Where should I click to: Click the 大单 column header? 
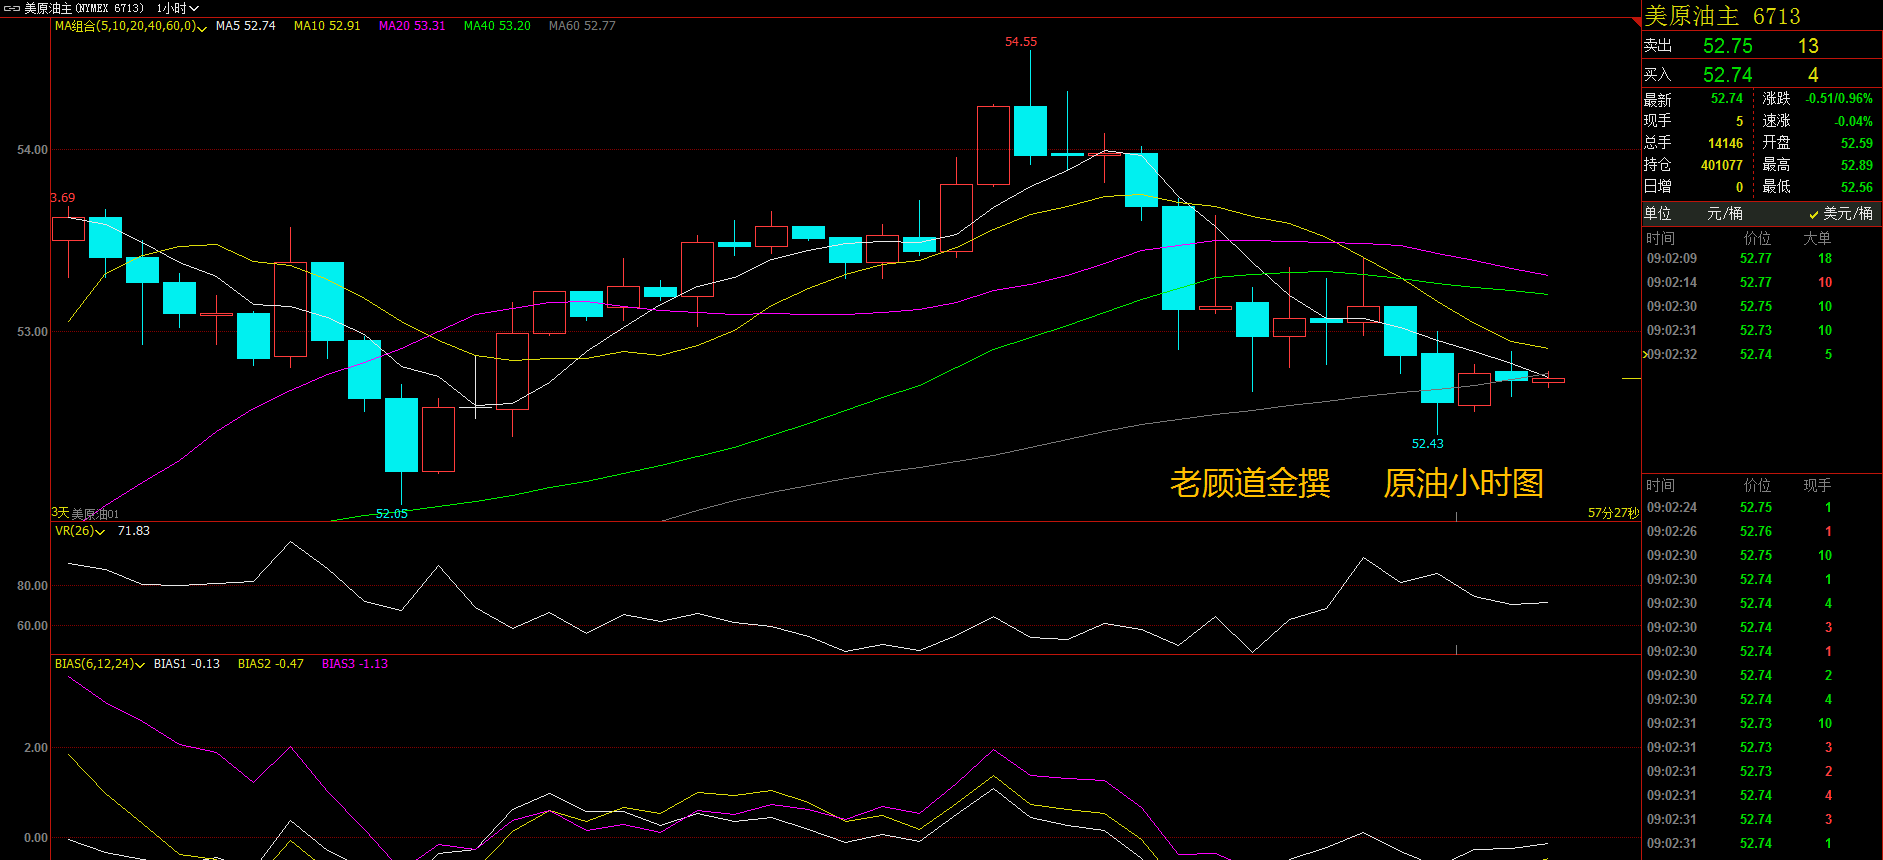1816,238
